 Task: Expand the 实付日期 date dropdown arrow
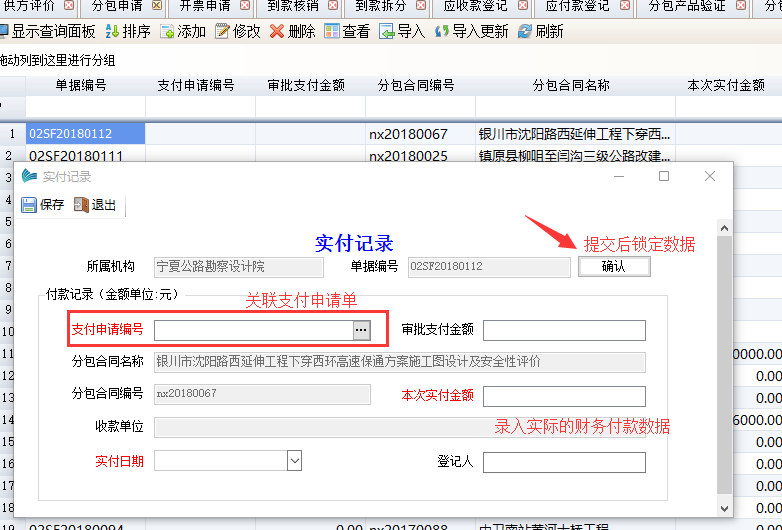click(294, 461)
